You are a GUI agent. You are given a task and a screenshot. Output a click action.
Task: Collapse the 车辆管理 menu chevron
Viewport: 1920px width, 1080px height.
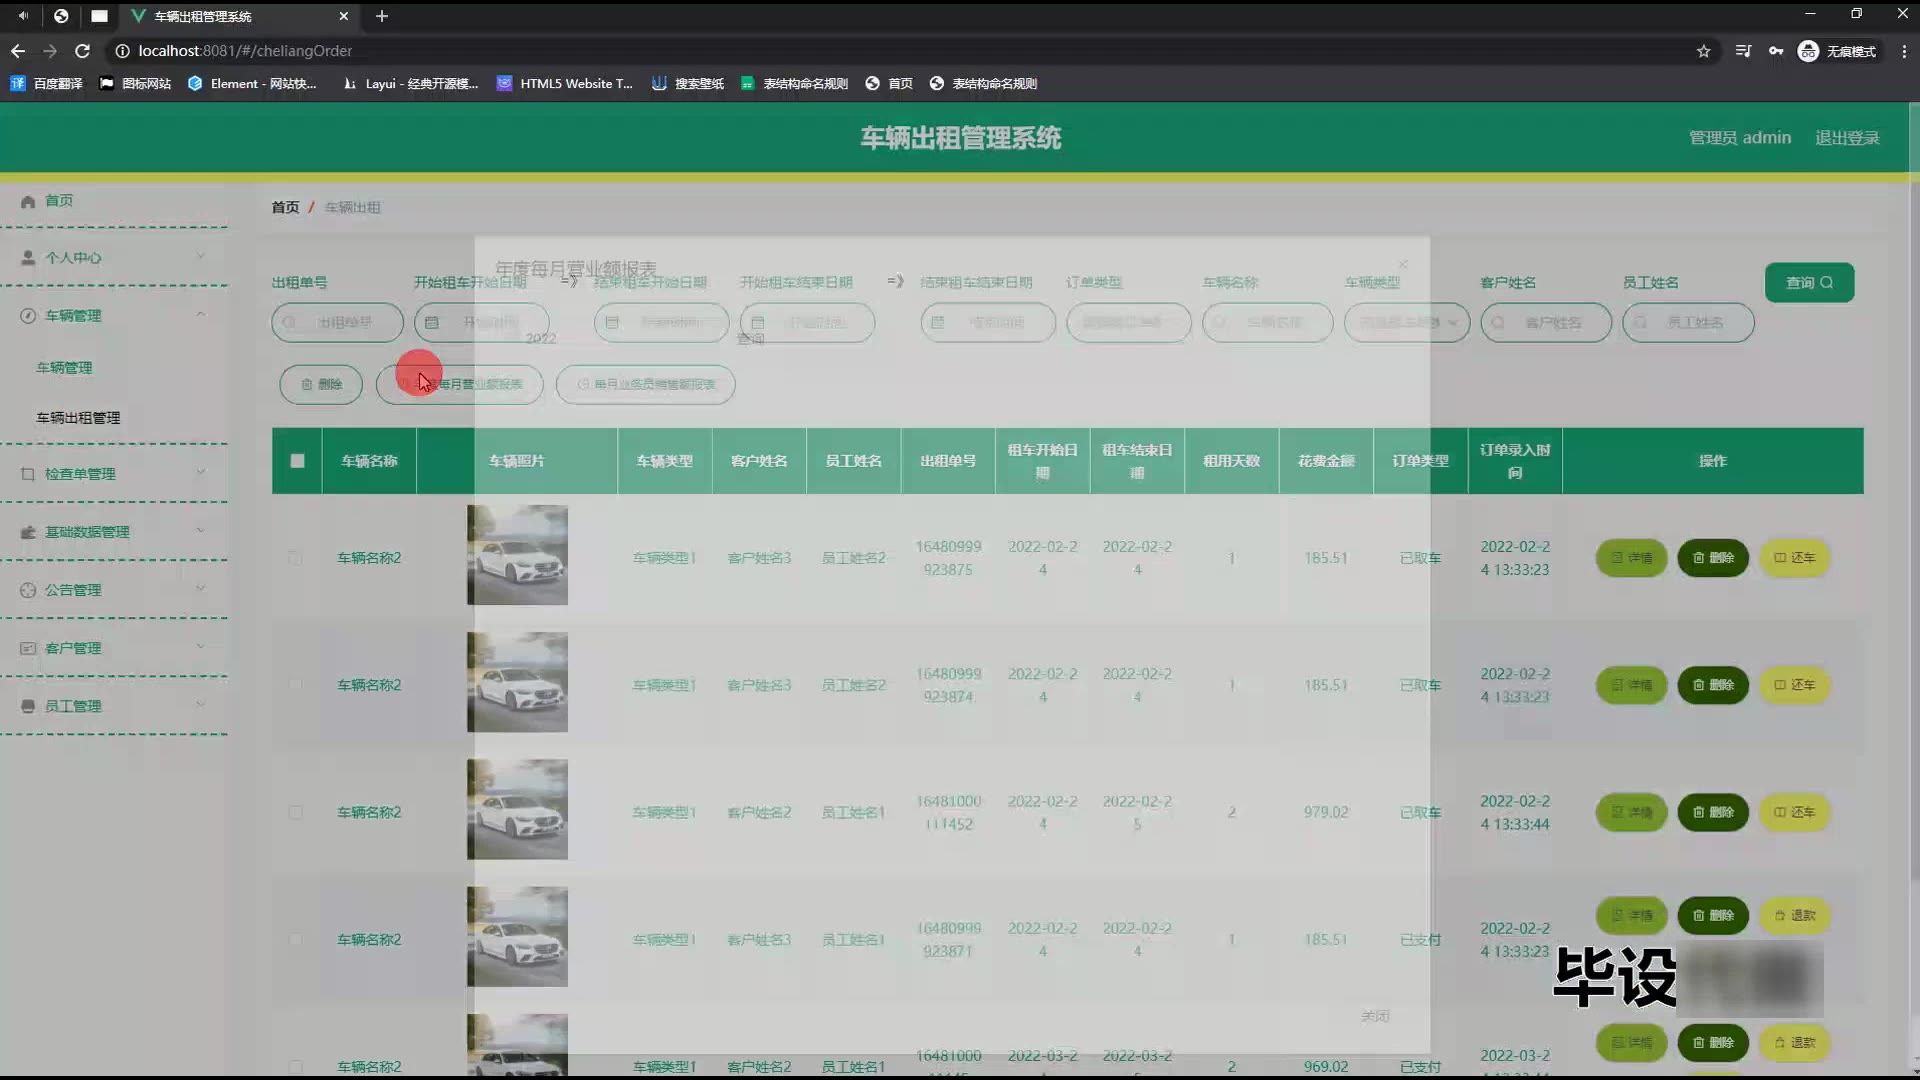click(x=200, y=315)
